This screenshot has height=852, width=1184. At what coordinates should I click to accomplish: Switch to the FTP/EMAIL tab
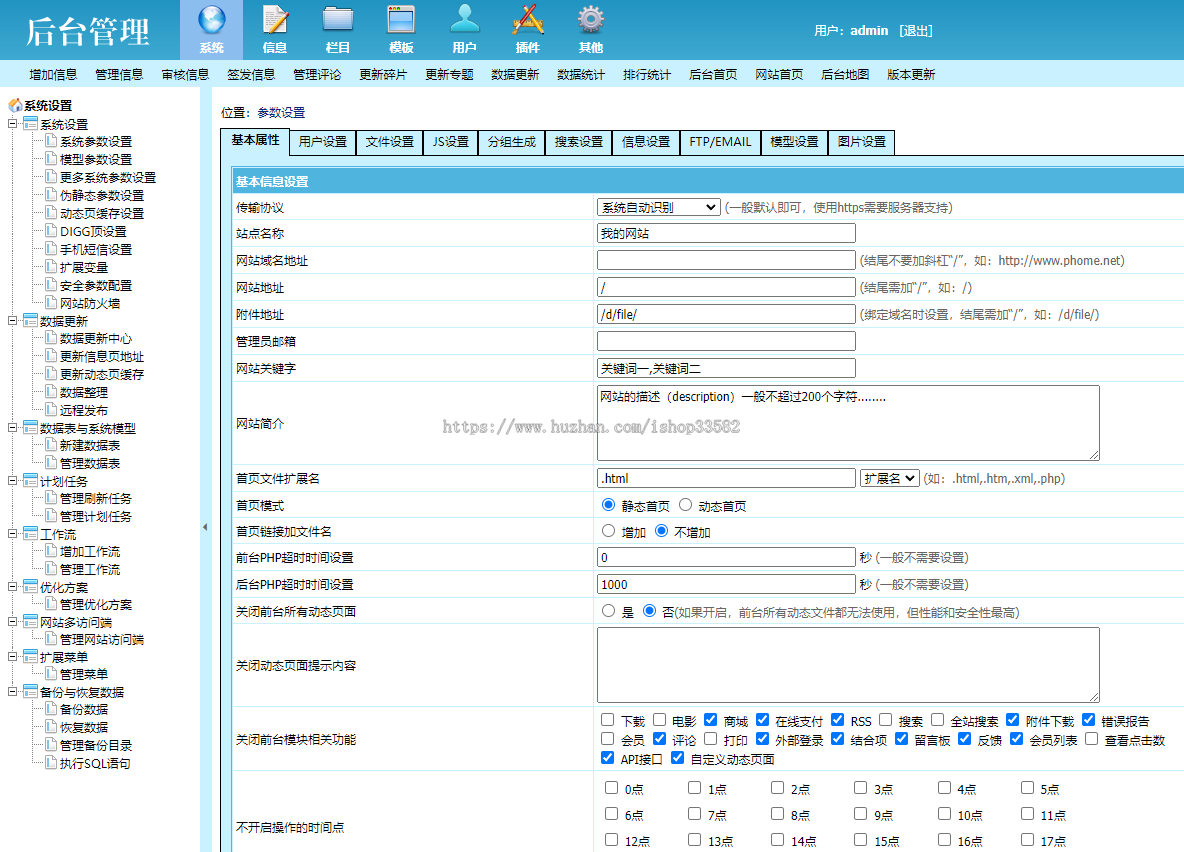click(720, 142)
